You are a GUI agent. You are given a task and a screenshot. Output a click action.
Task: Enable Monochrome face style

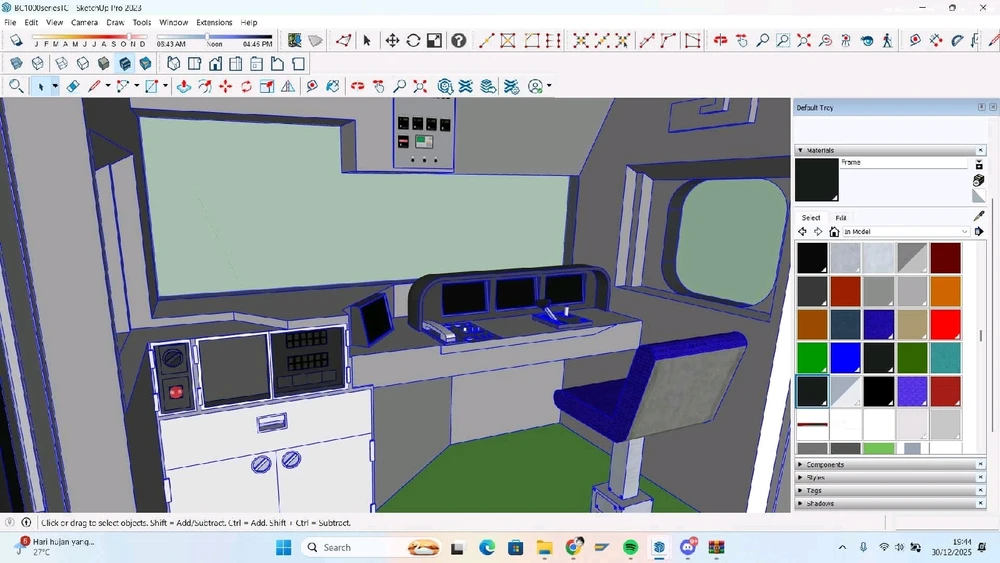coord(146,64)
